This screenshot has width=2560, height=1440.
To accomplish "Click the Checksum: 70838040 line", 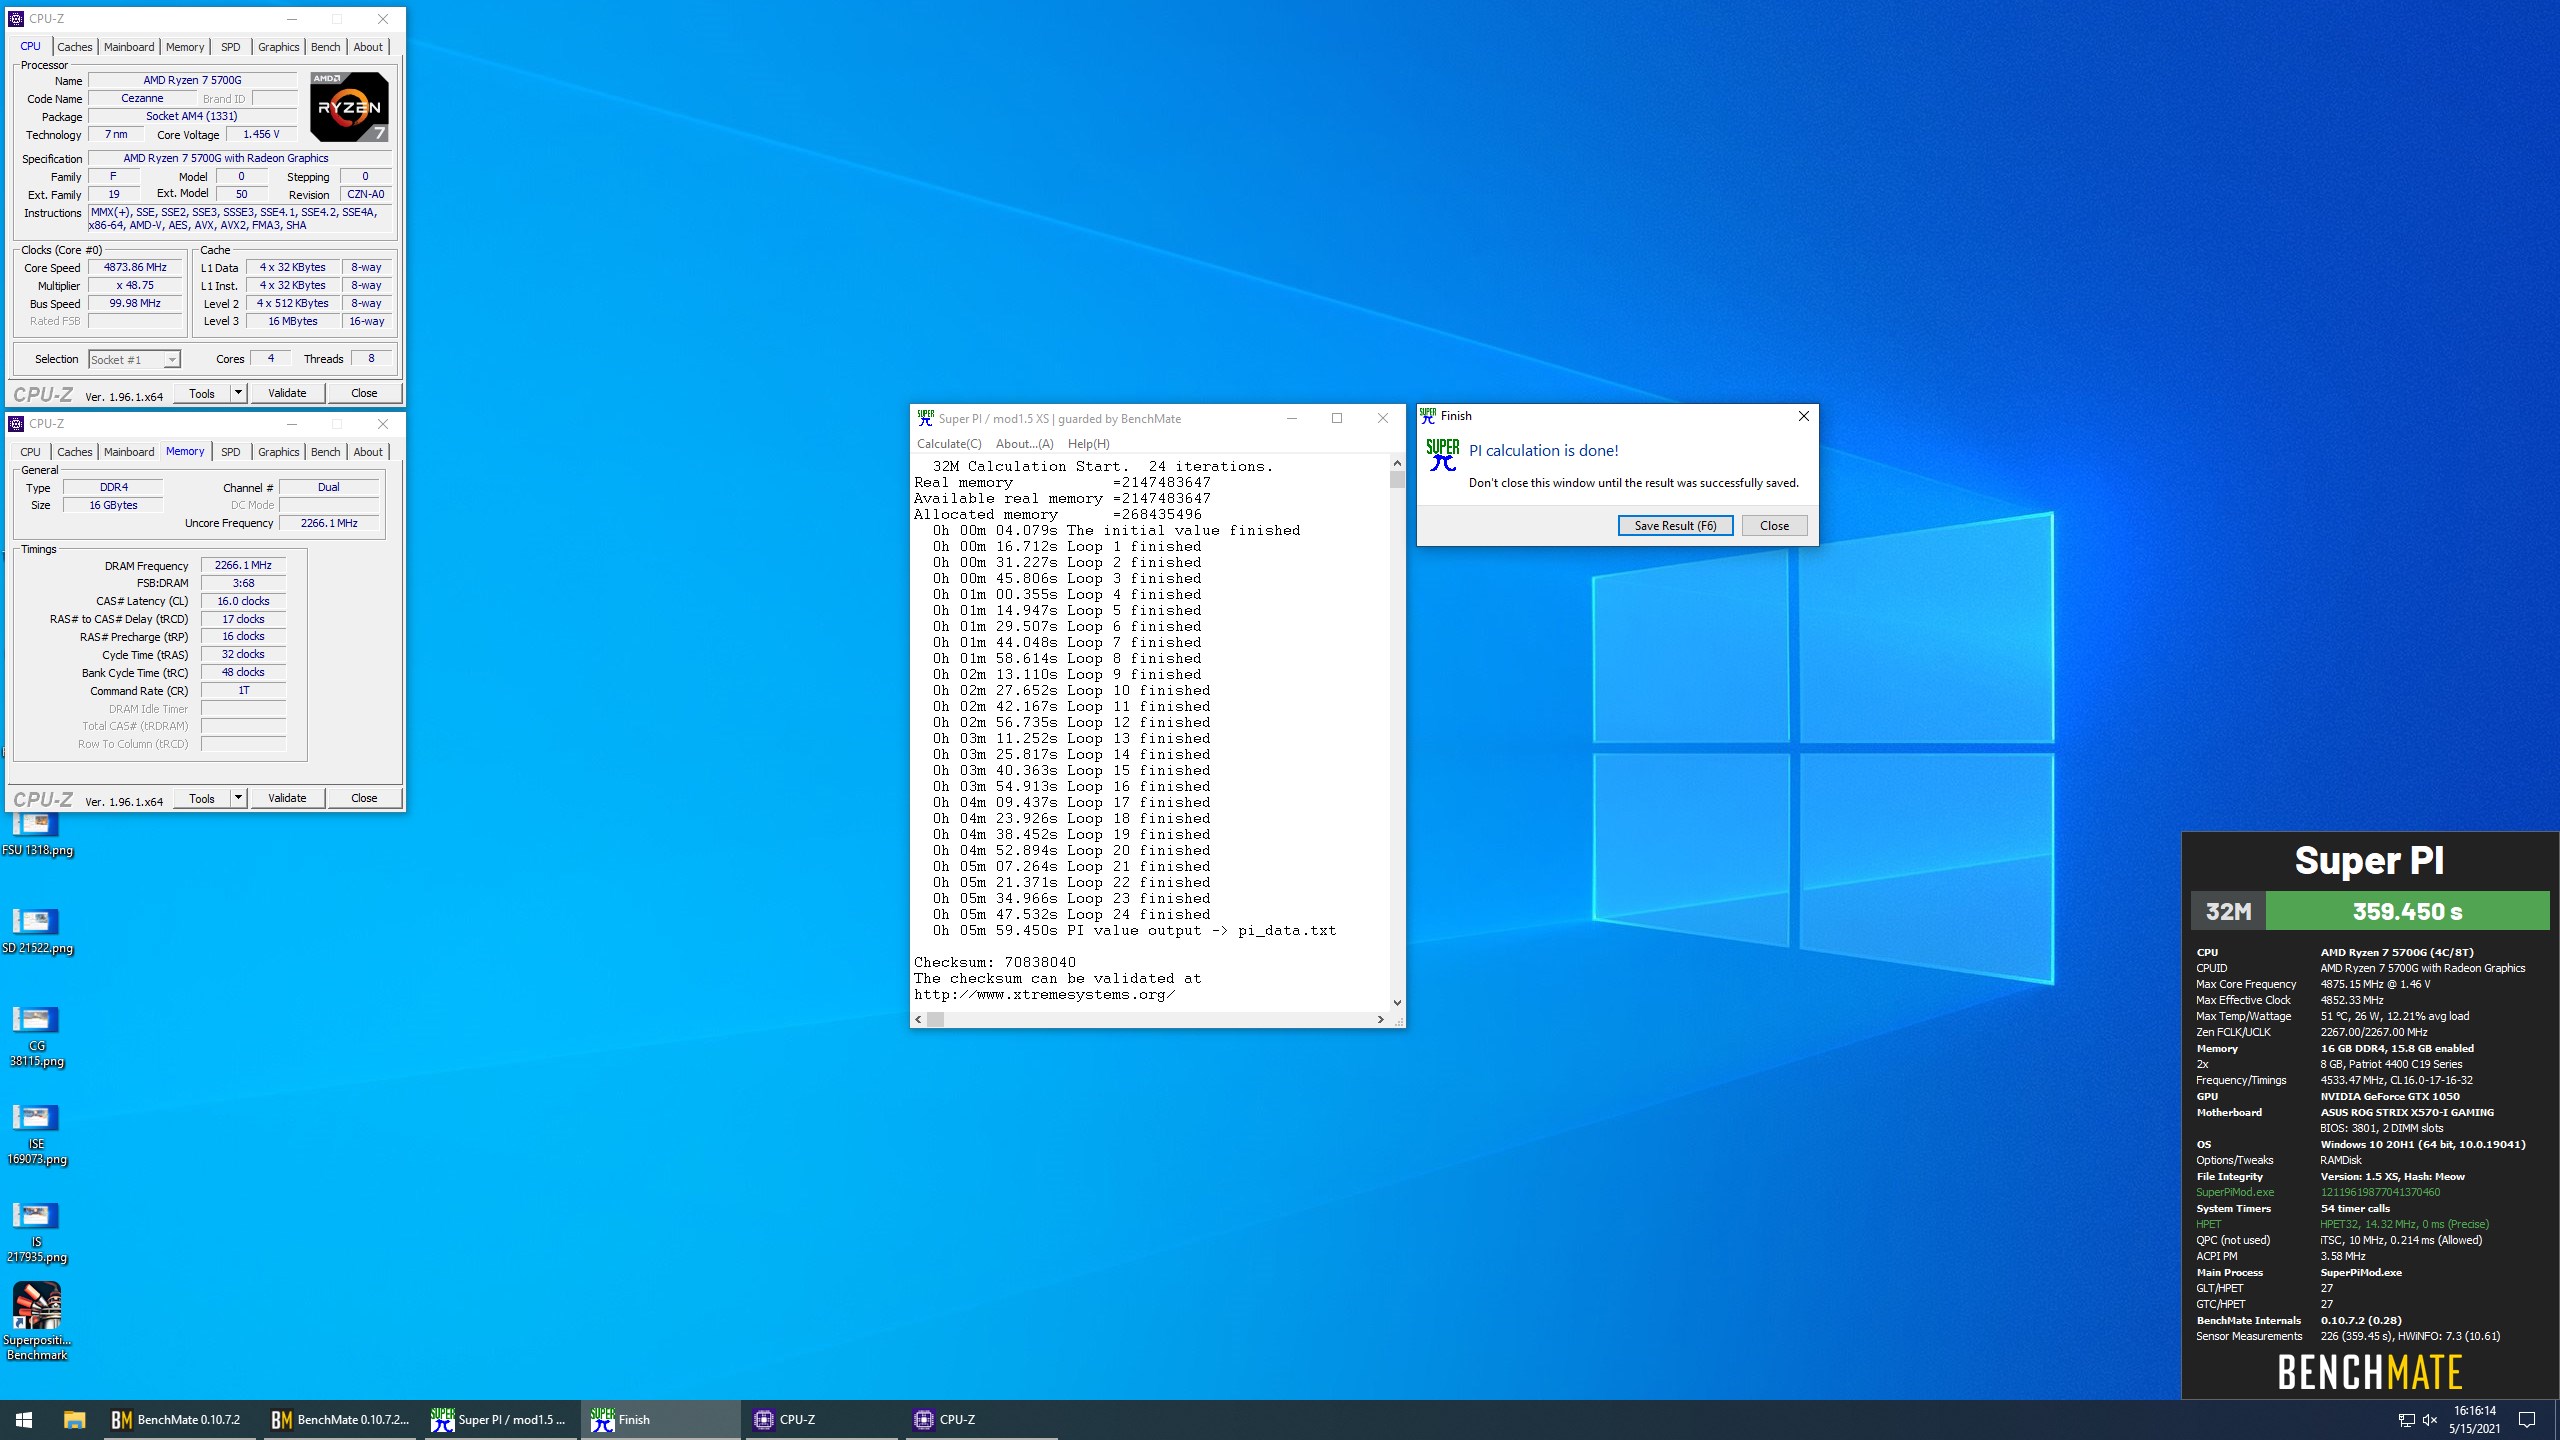I will tap(995, 962).
